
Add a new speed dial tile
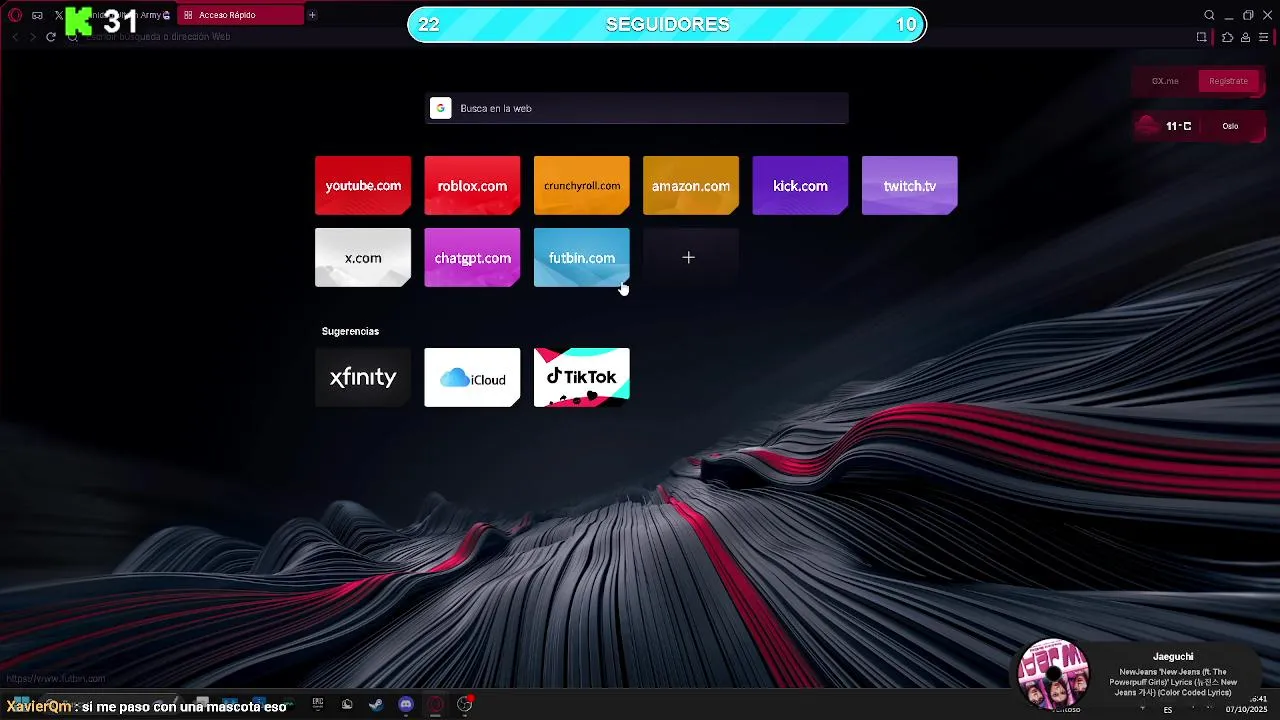[x=691, y=257]
